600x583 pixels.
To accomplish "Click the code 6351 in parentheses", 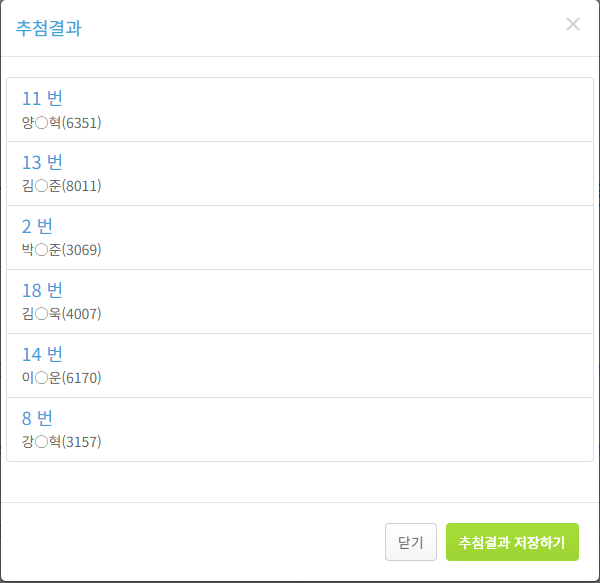I will pos(82,123).
